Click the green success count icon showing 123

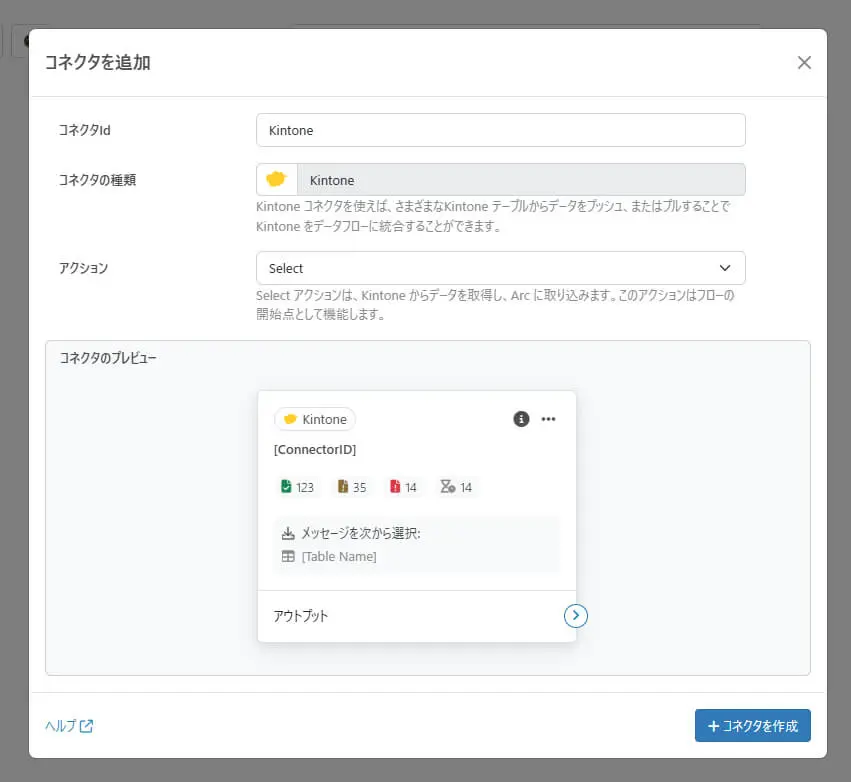pos(288,487)
